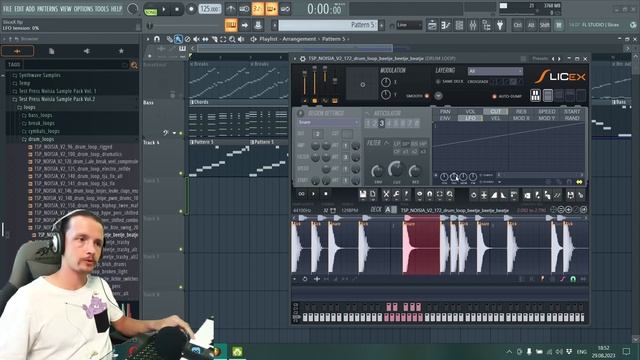This screenshot has height=360, width=640.
Task: Open the OPTIONS menu
Action: (83, 9)
